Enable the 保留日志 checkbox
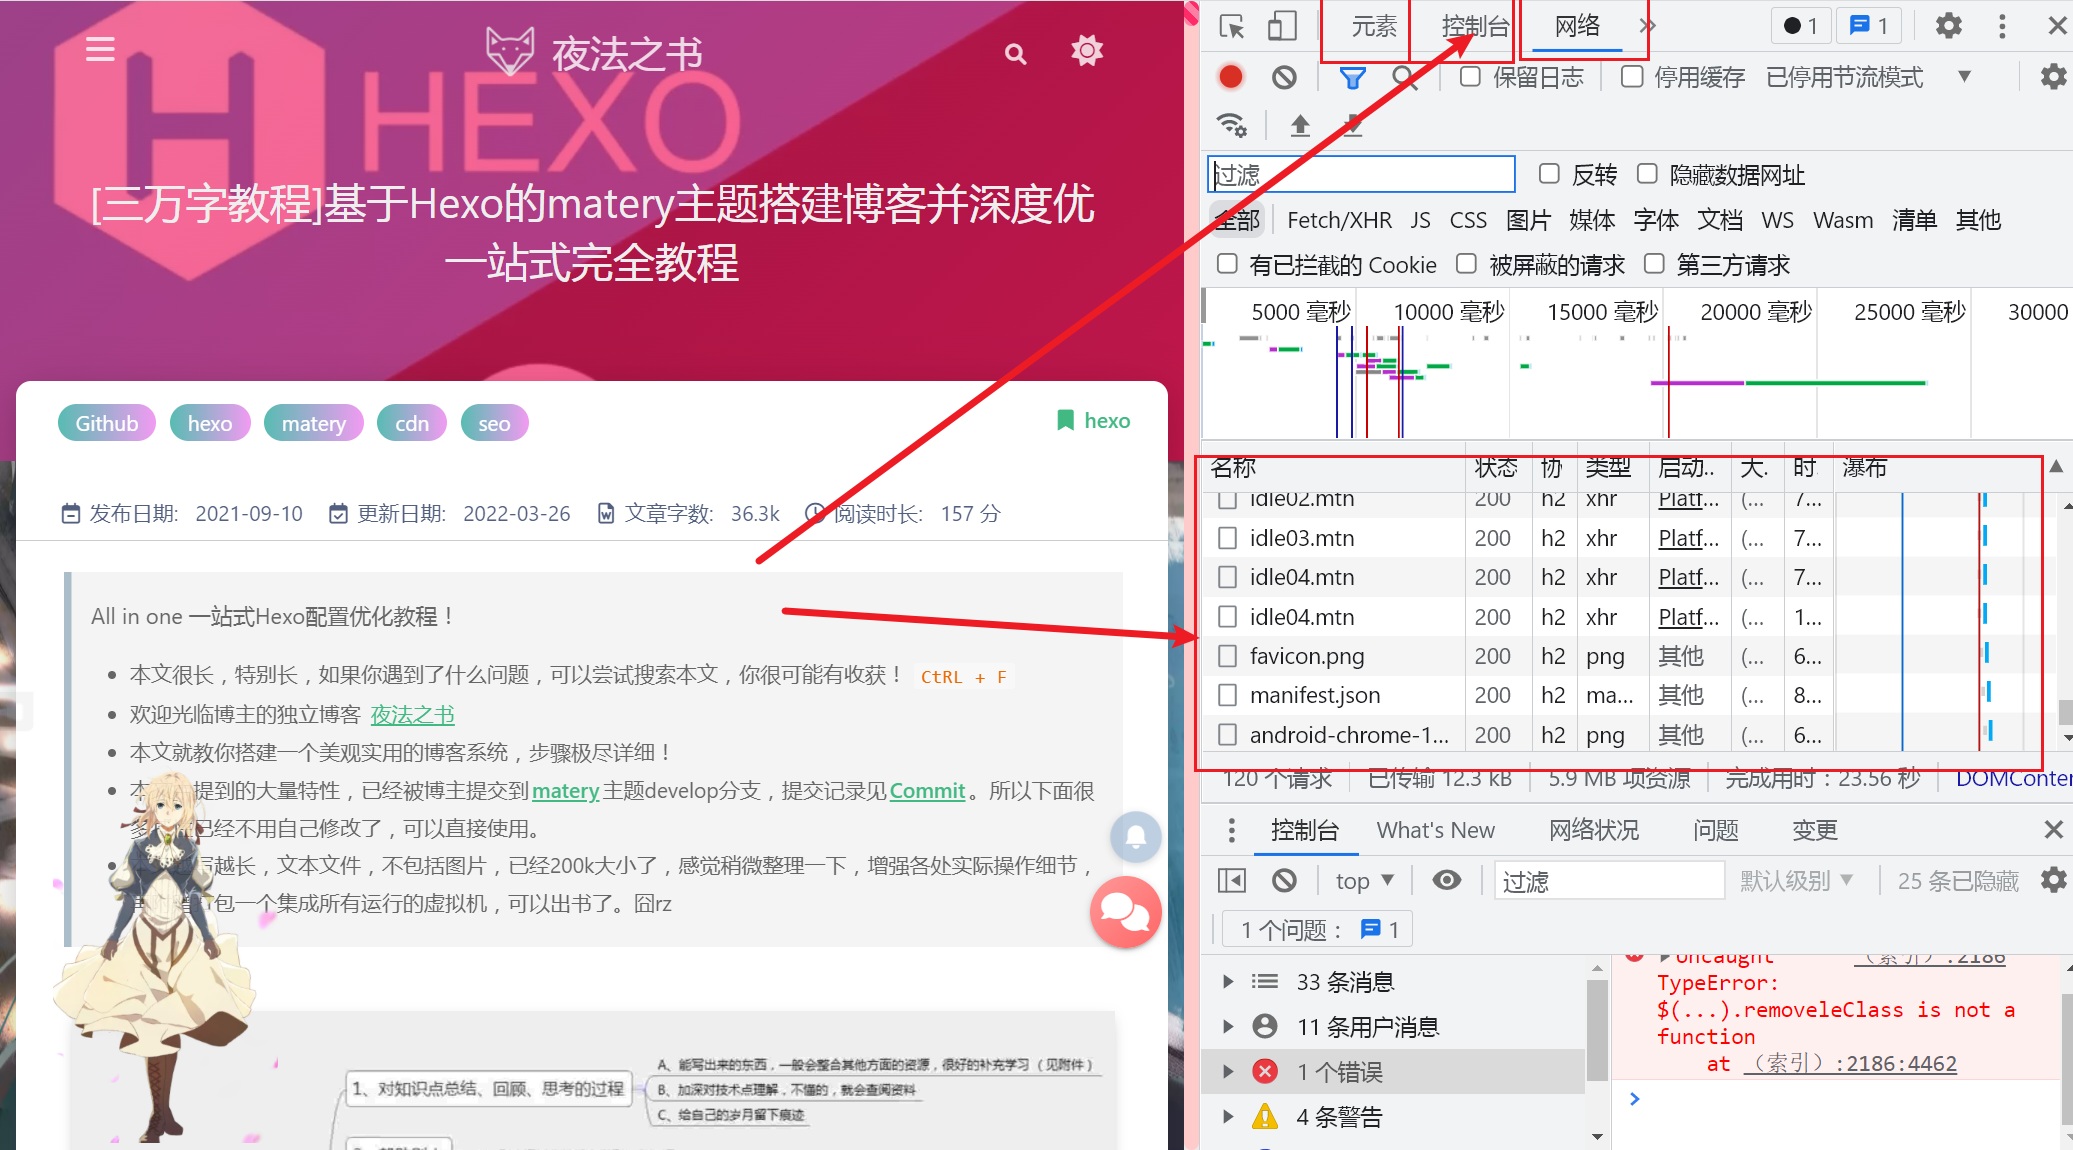The image size is (2073, 1150). point(1470,76)
